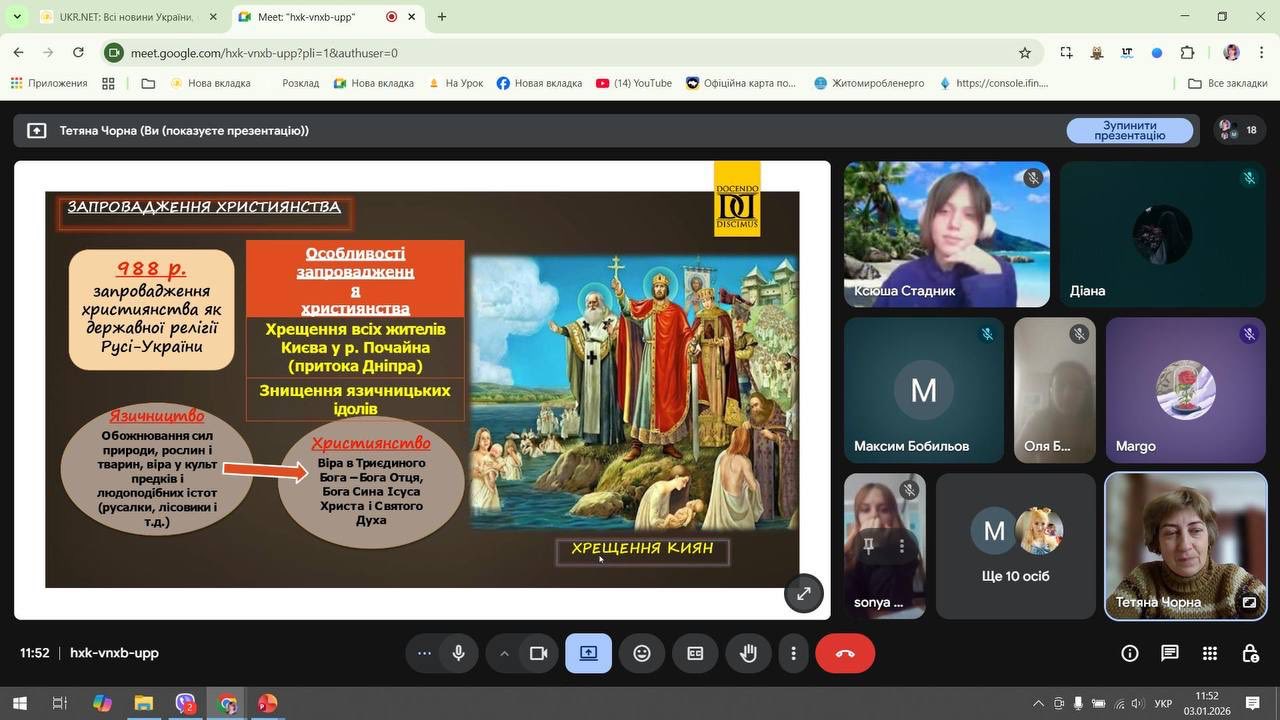This screenshot has width=1280, height=720.
Task: Open Windows notification center
Action: (1252, 703)
